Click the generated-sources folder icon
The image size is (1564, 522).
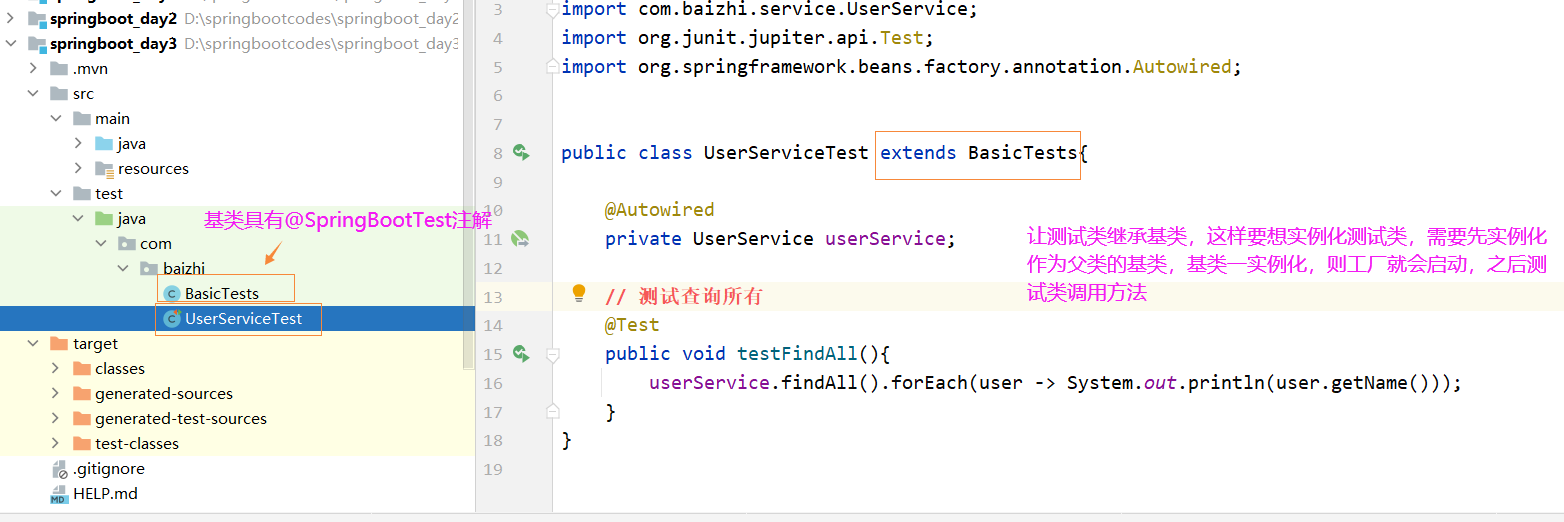pyautogui.click(x=82, y=393)
